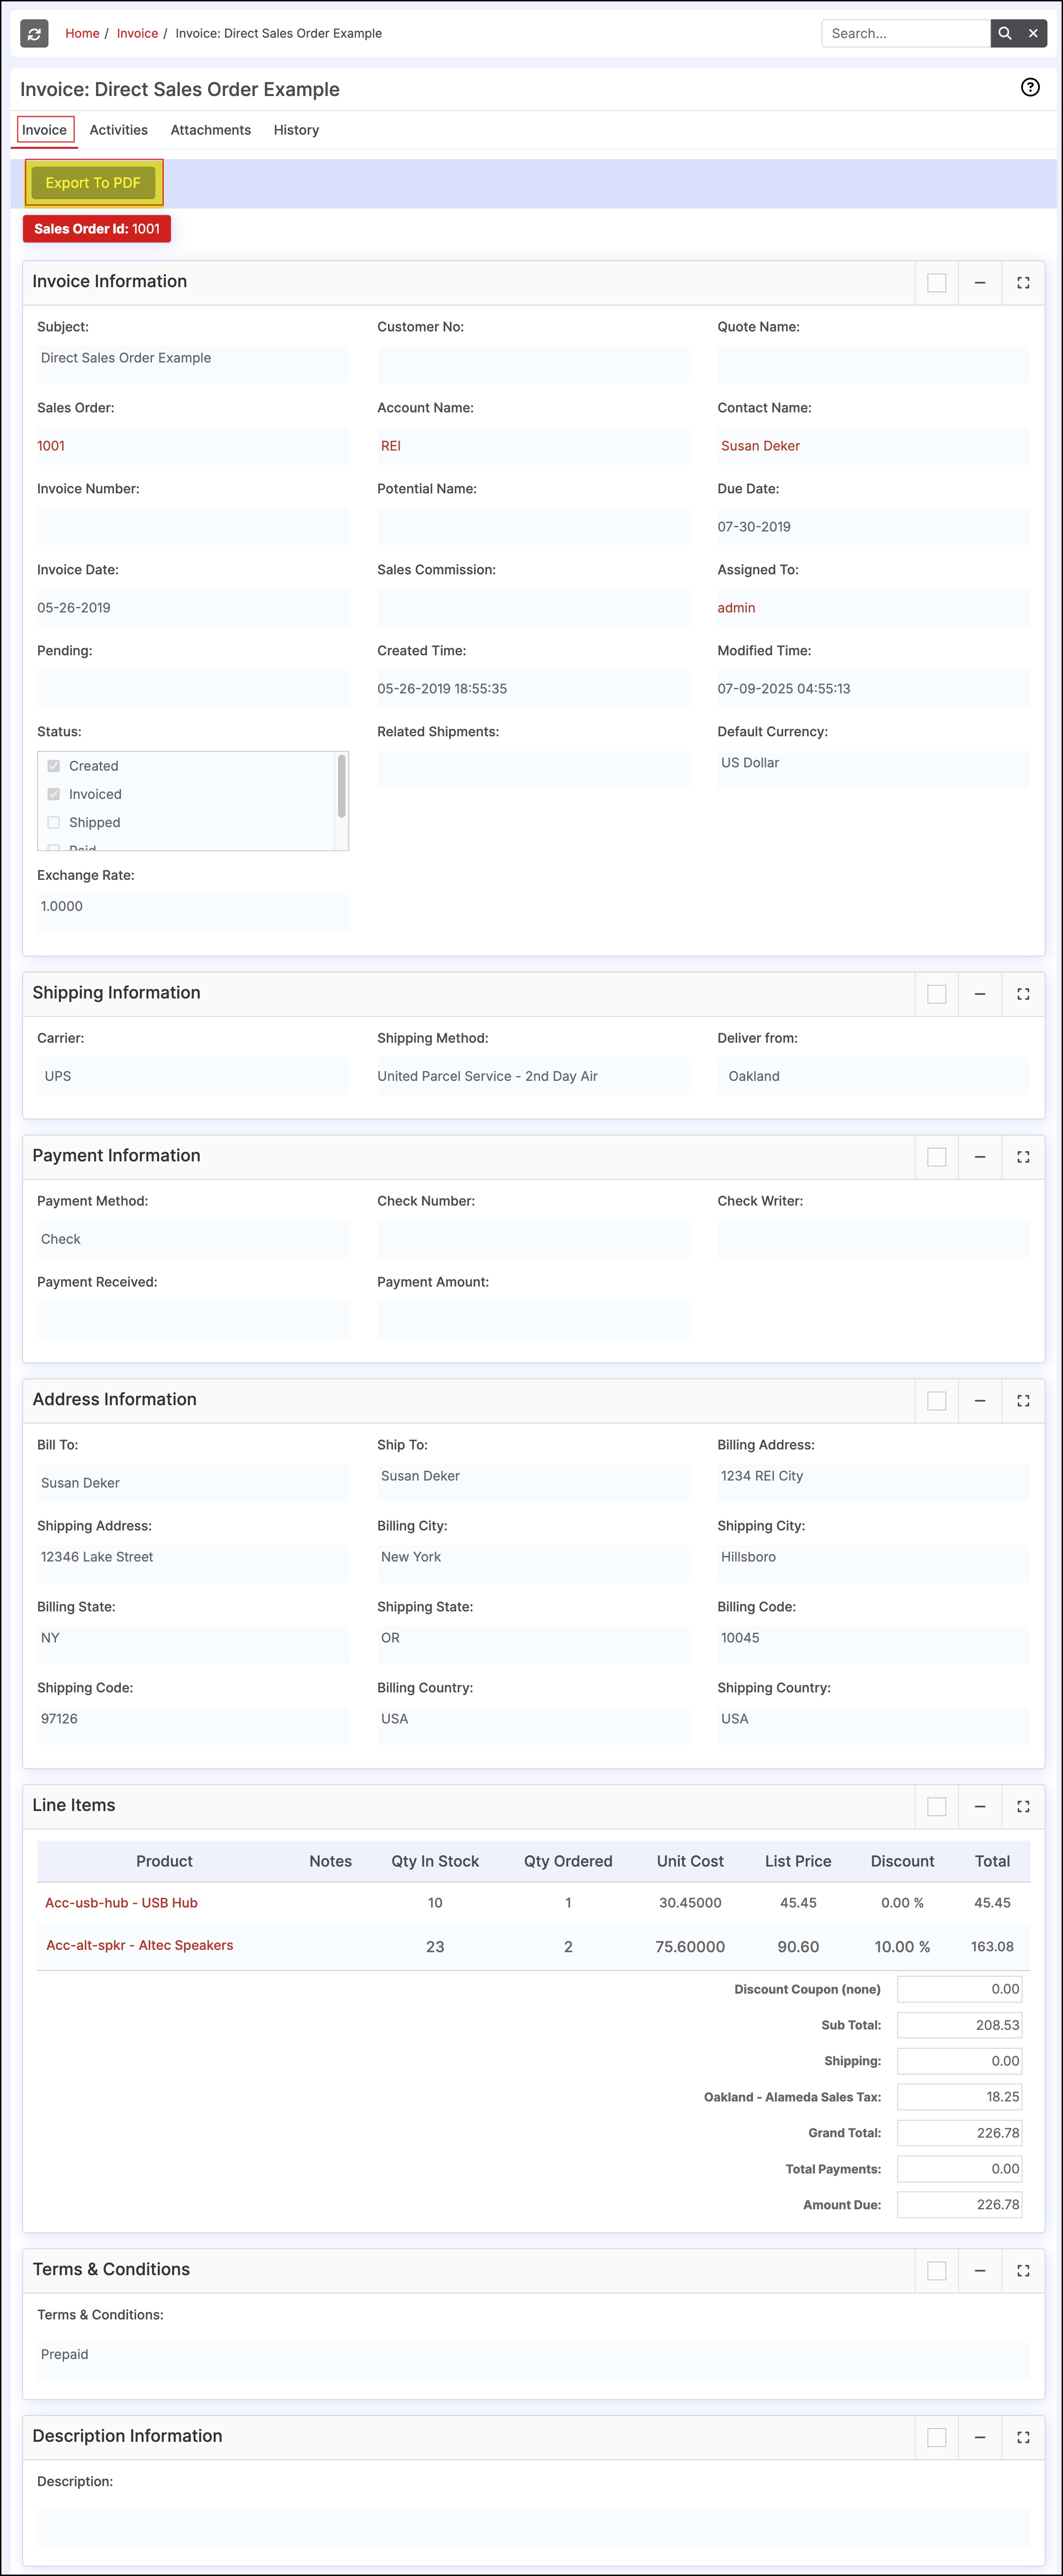Collapse the Invoice Information panel
The height and width of the screenshot is (2576, 1063).
pyautogui.click(x=979, y=283)
